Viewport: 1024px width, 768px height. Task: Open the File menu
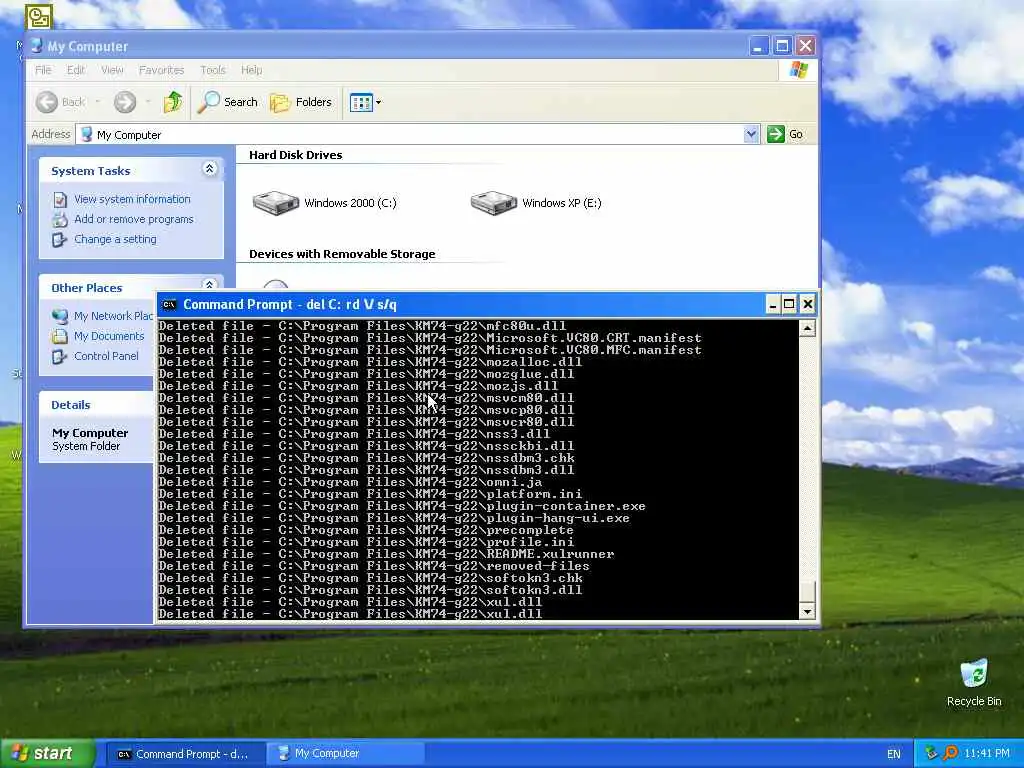pyautogui.click(x=43, y=70)
